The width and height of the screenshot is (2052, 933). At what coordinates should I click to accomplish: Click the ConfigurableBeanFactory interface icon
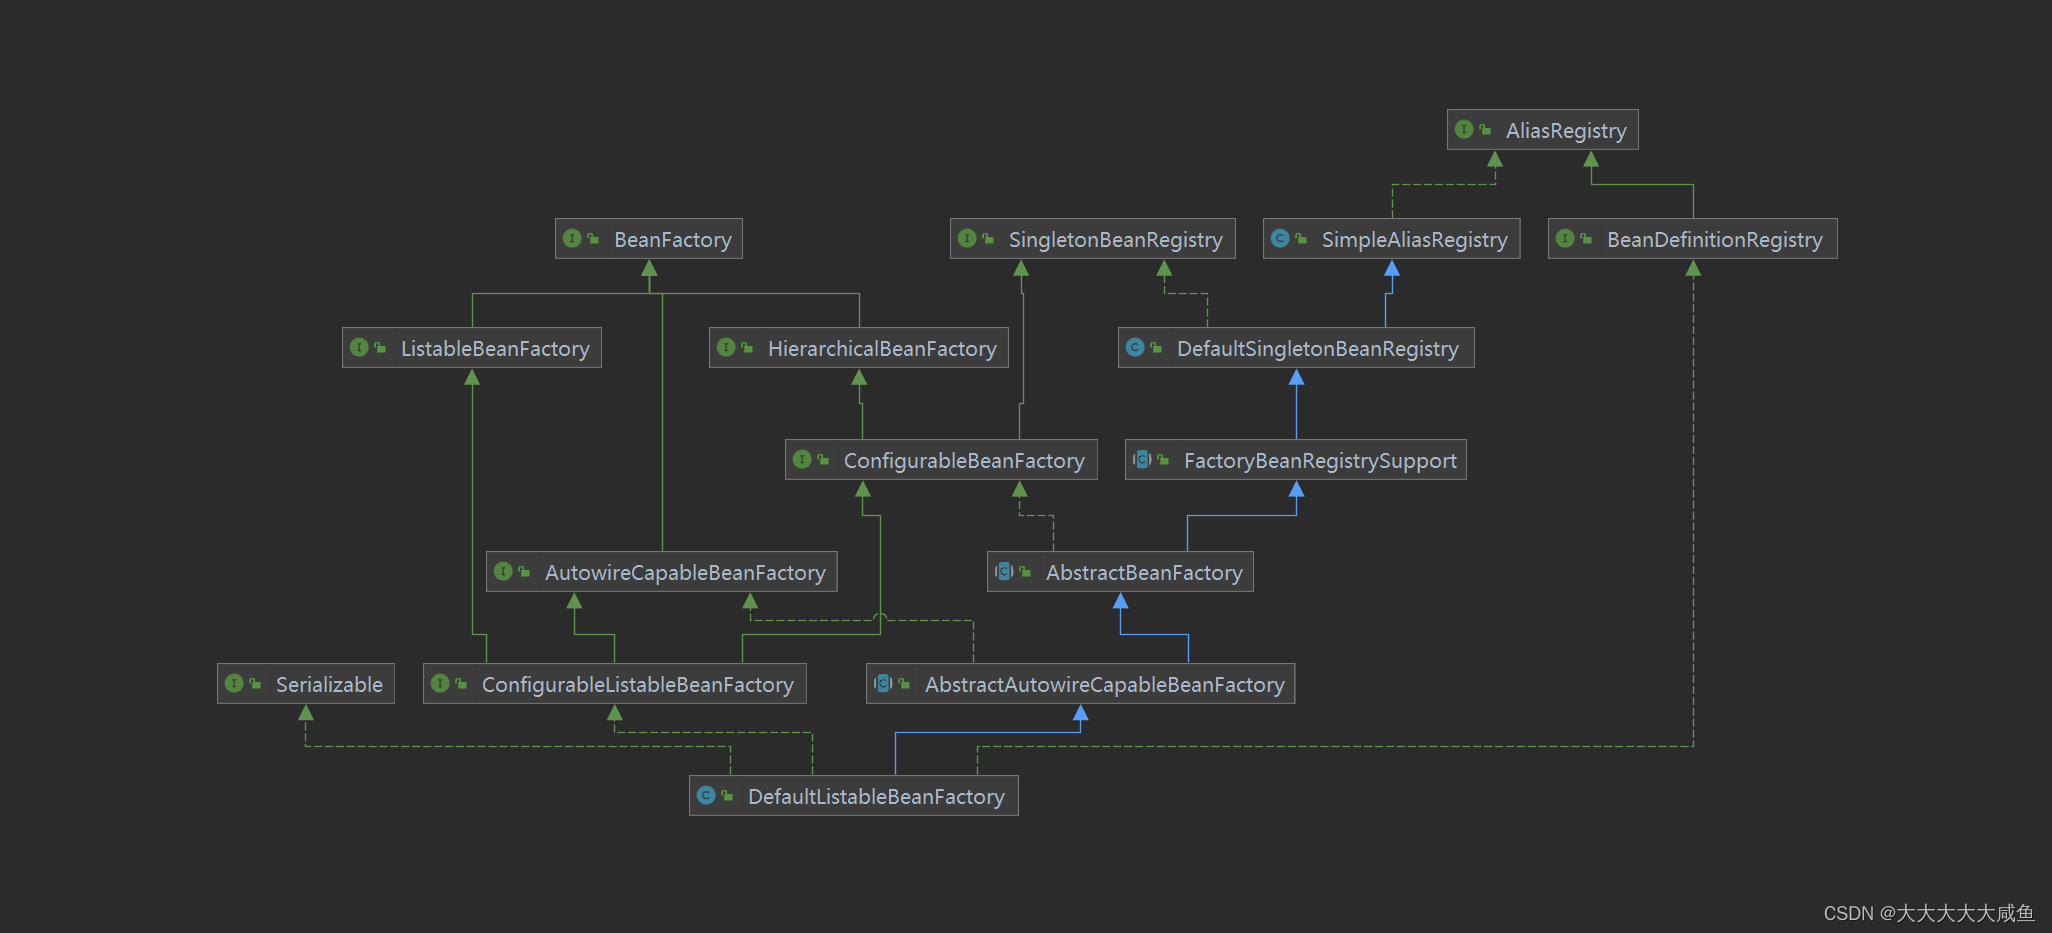802,459
